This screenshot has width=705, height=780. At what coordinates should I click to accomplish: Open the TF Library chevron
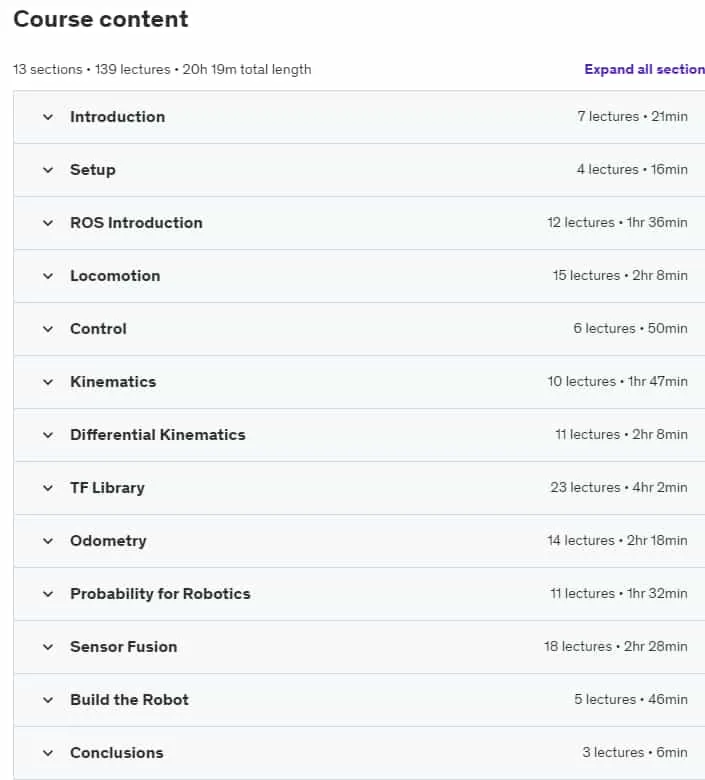coord(48,488)
